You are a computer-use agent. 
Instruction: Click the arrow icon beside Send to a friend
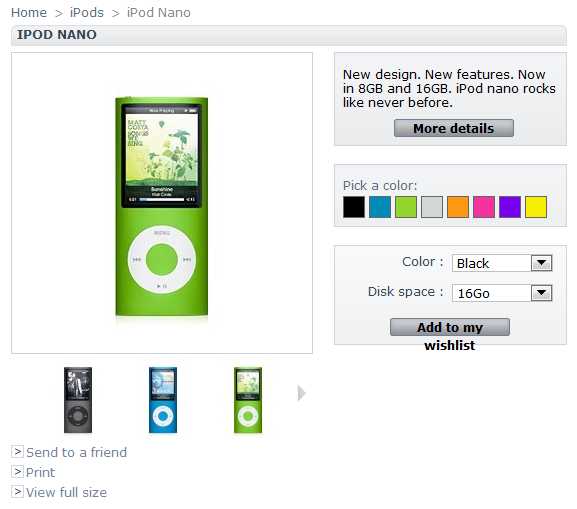pos(17,451)
